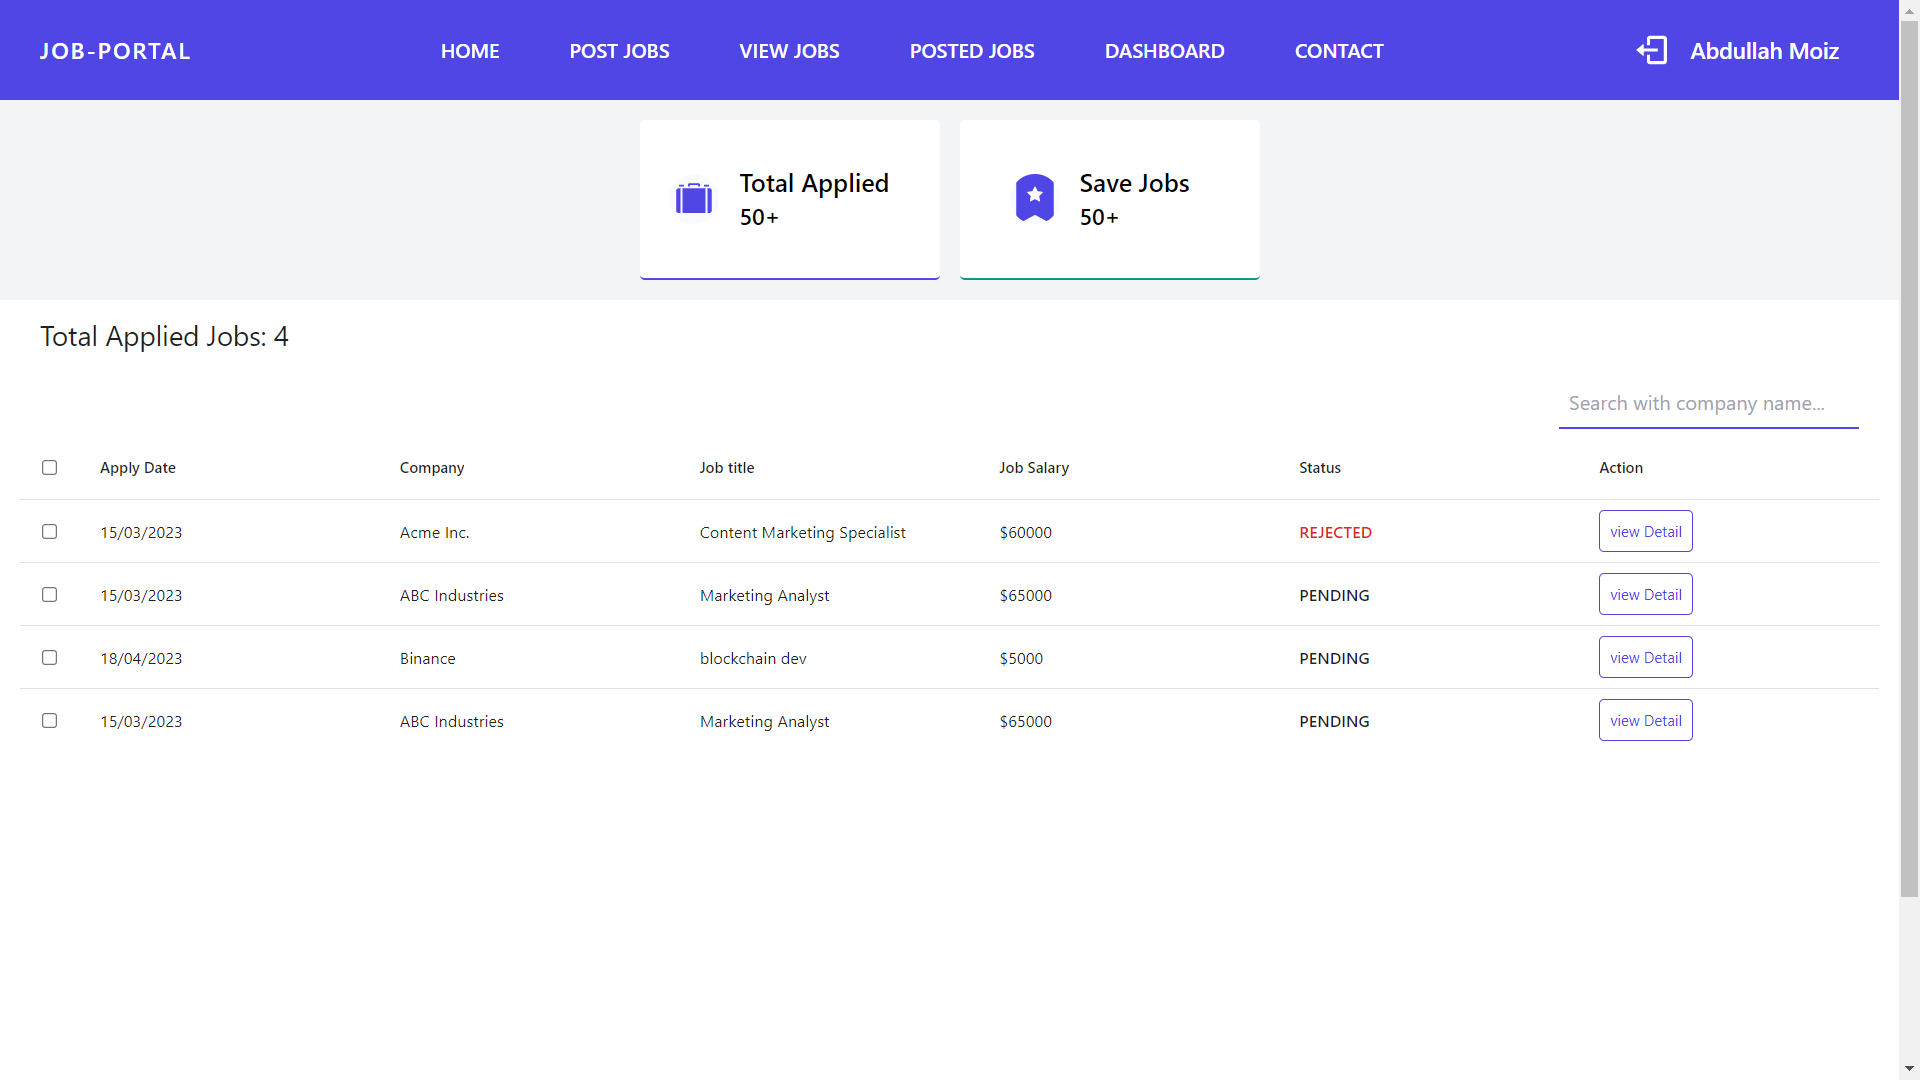Click the Status column header
Viewport: 1920px width, 1080px height.
1320,468
